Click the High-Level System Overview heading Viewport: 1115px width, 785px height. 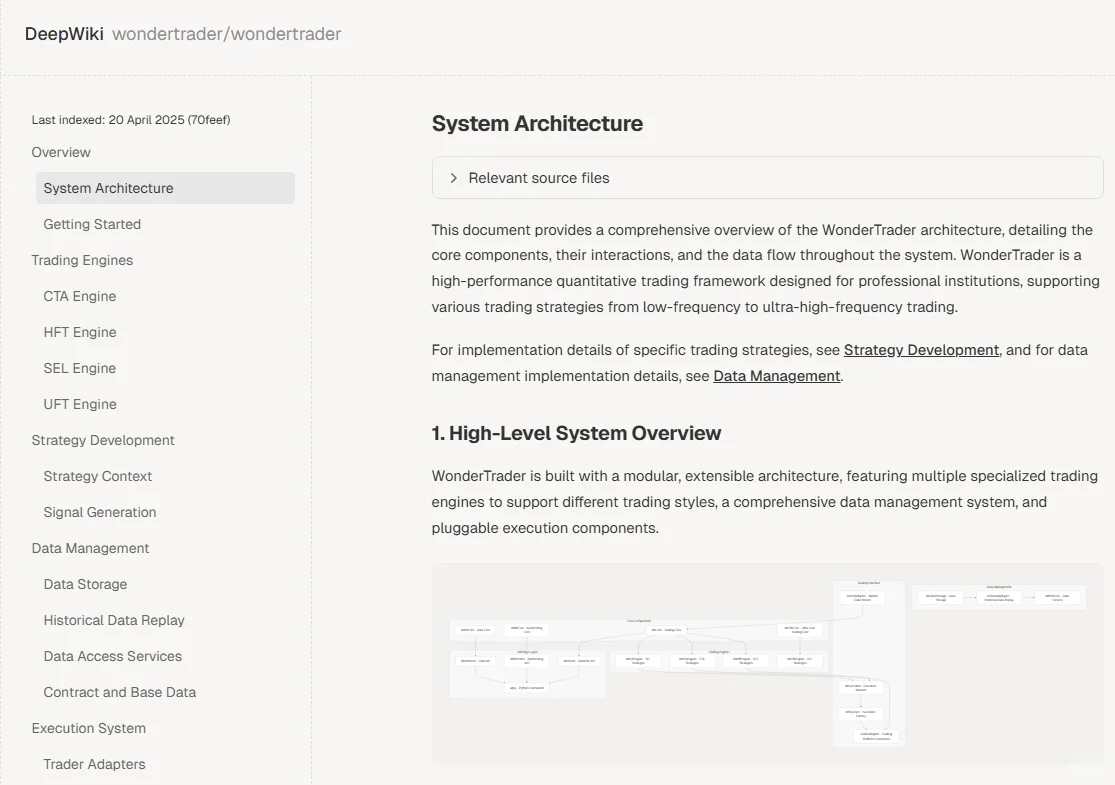[577, 433]
